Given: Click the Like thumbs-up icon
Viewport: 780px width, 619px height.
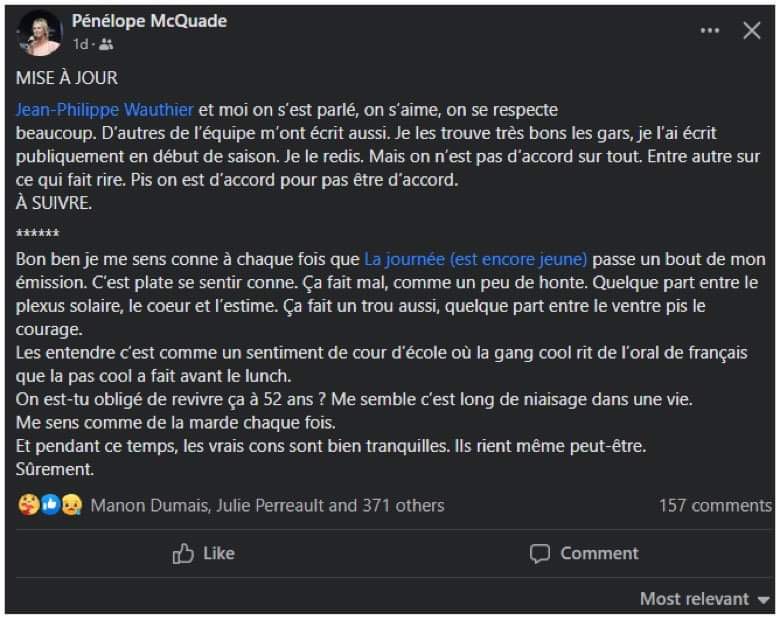Looking at the screenshot, I should (x=183, y=553).
